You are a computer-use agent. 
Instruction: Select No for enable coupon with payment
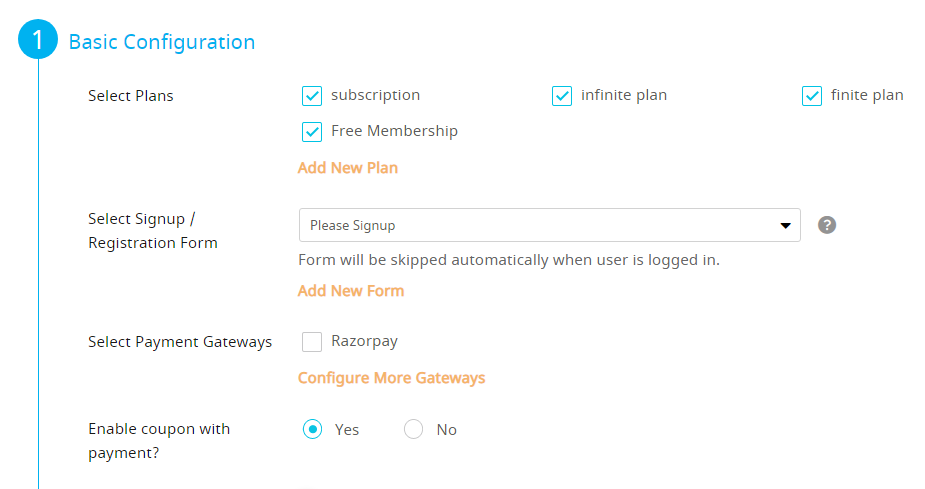point(413,429)
